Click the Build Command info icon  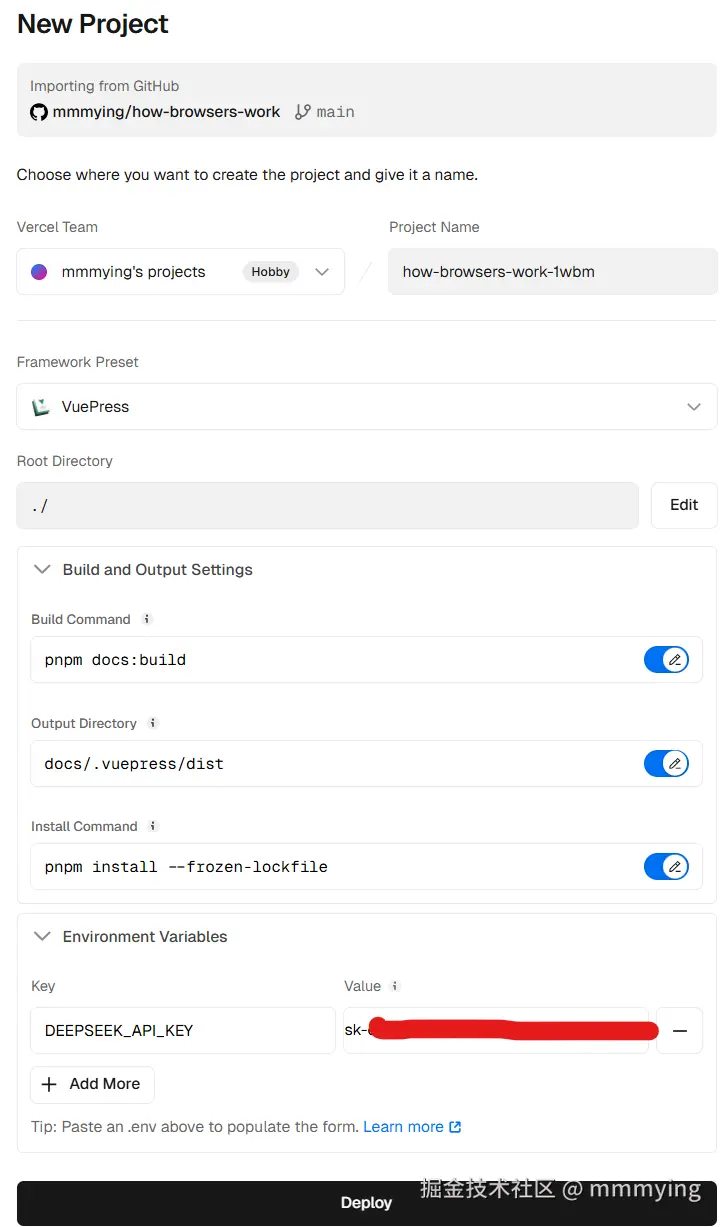pos(147,619)
